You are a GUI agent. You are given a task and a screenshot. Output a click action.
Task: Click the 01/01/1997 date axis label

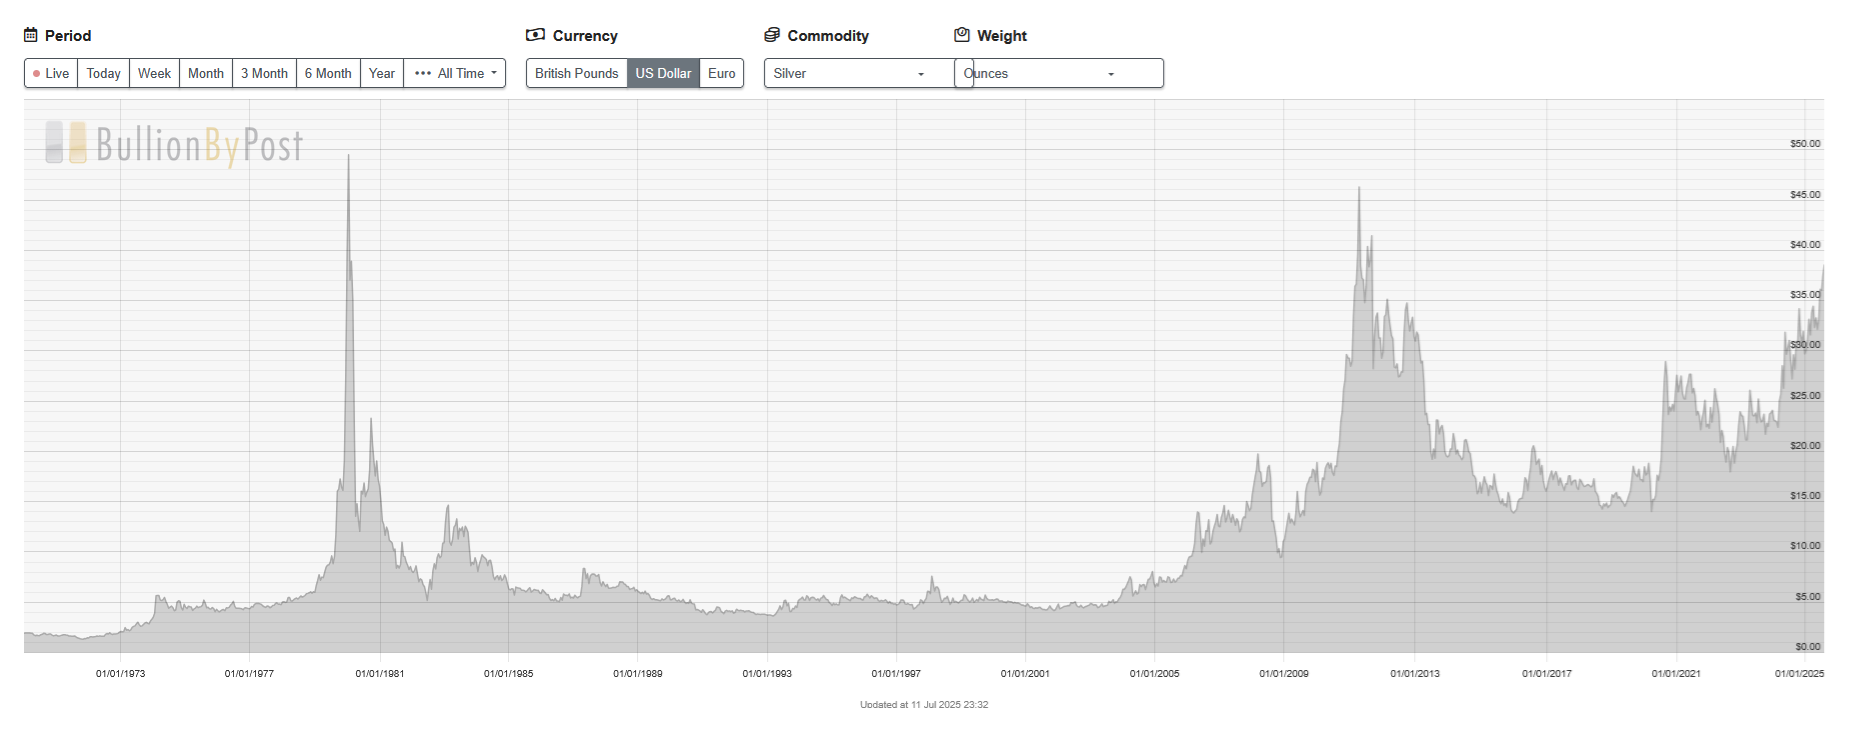point(896,674)
